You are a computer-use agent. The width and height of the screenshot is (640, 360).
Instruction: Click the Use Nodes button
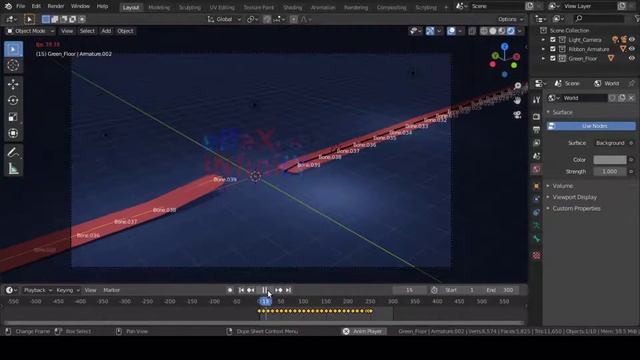591,126
